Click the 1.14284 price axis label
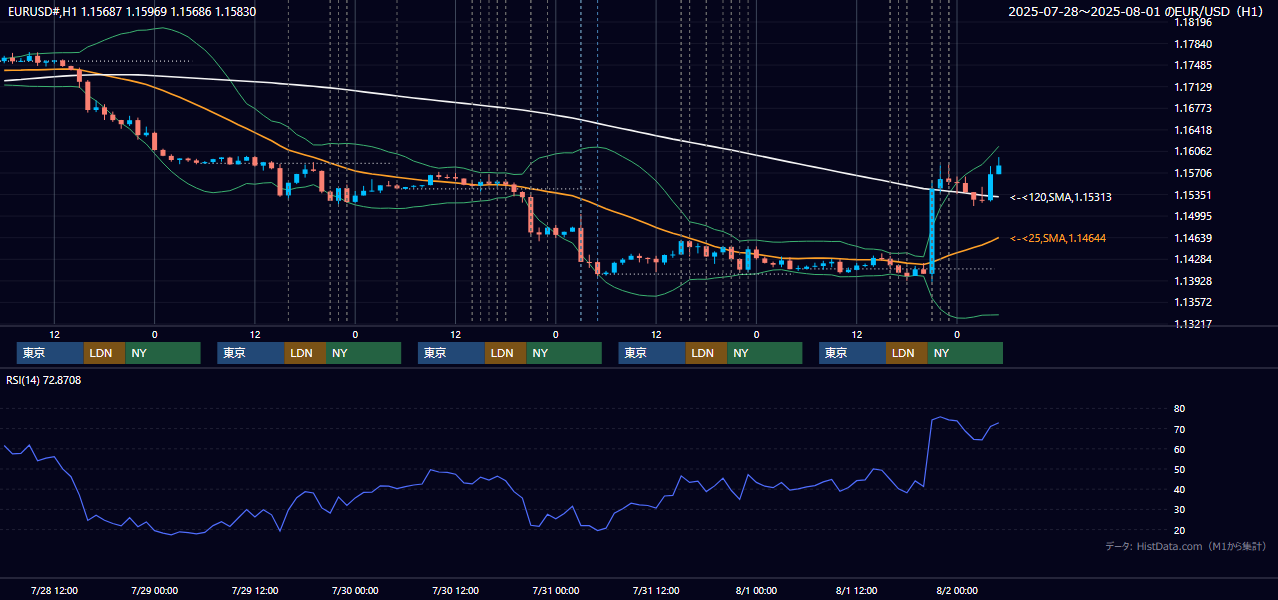The height and width of the screenshot is (600, 1278). pos(1192,259)
